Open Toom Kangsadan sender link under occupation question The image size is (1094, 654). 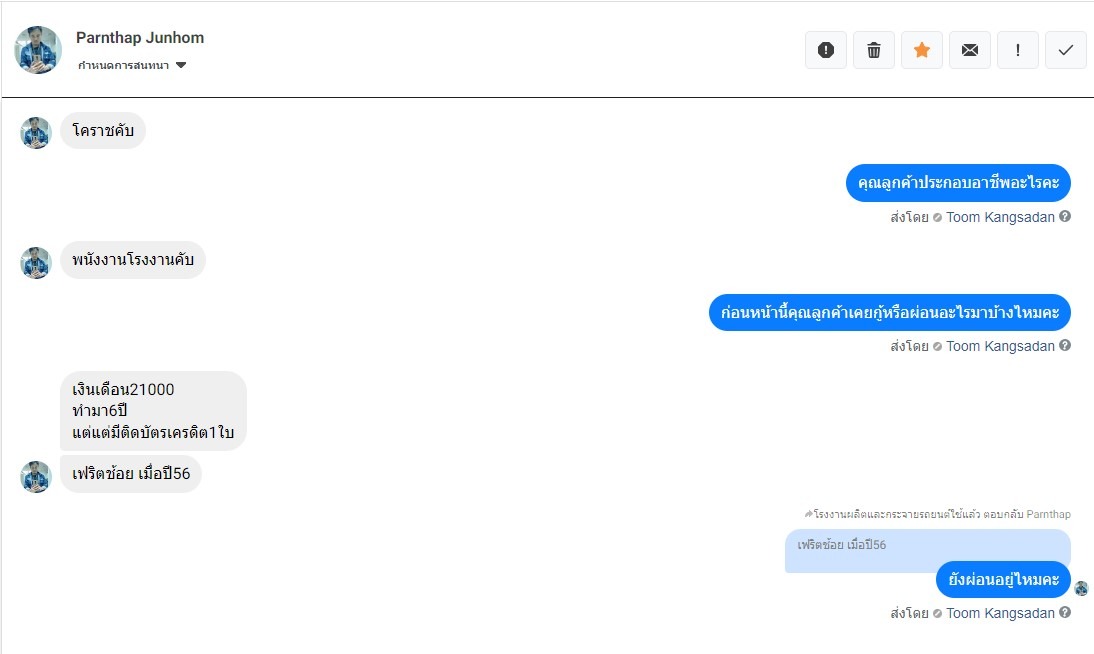coord(1000,217)
